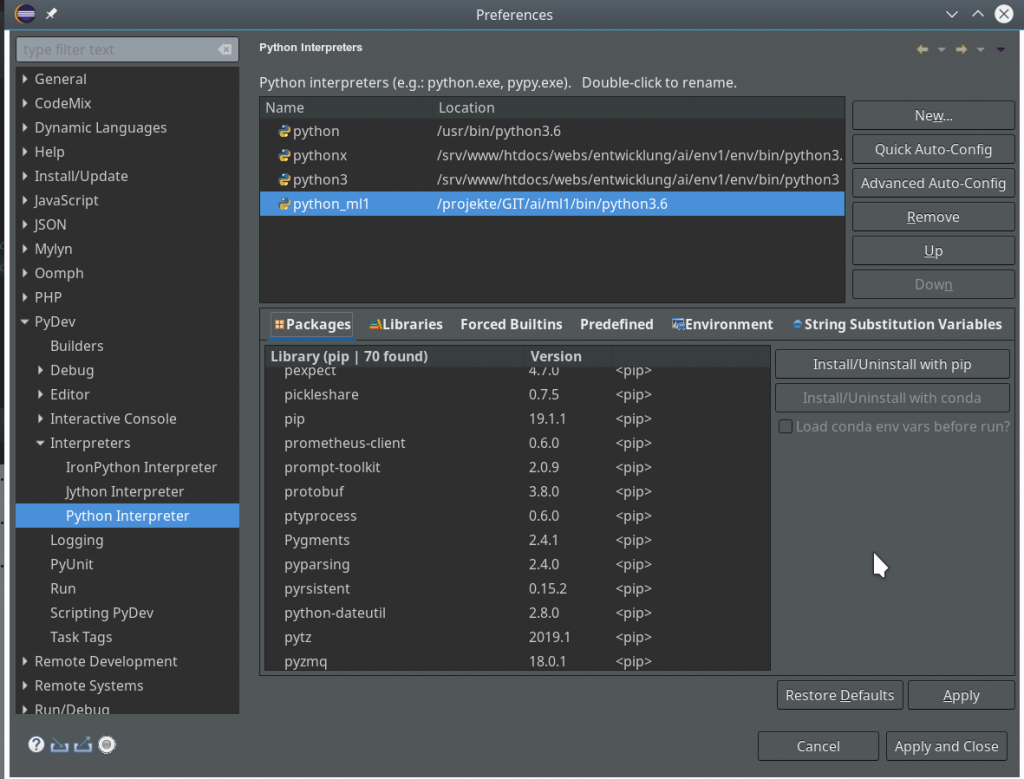Expand the Remote Systems section
1024x779 pixels.
coord(23,686)
